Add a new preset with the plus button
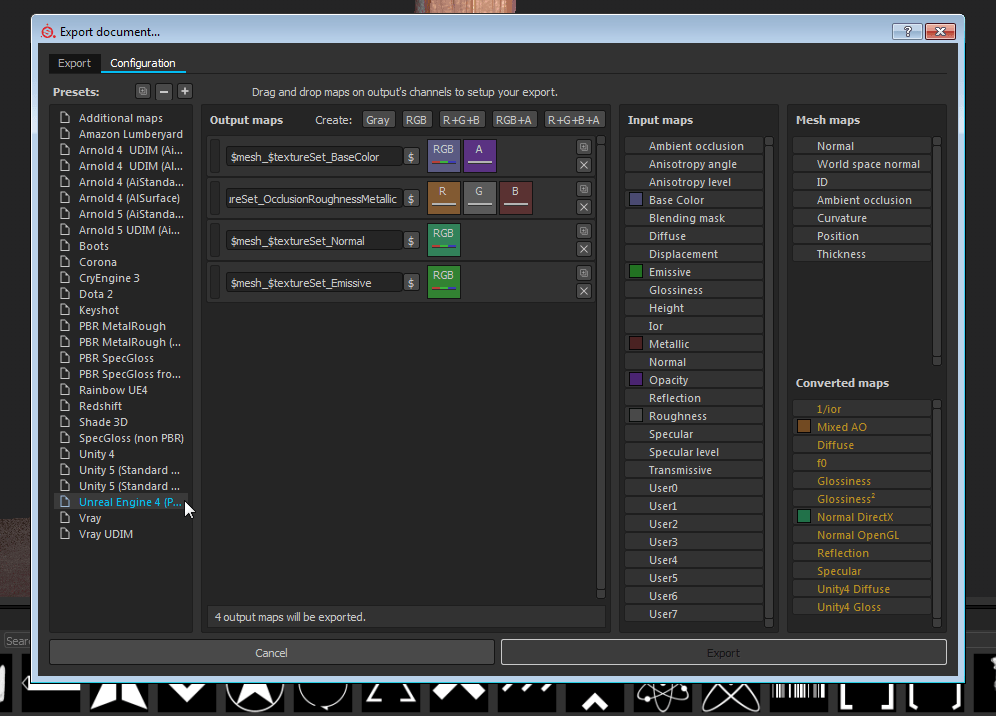Screen dimensions: 996x716 point(185,92)
